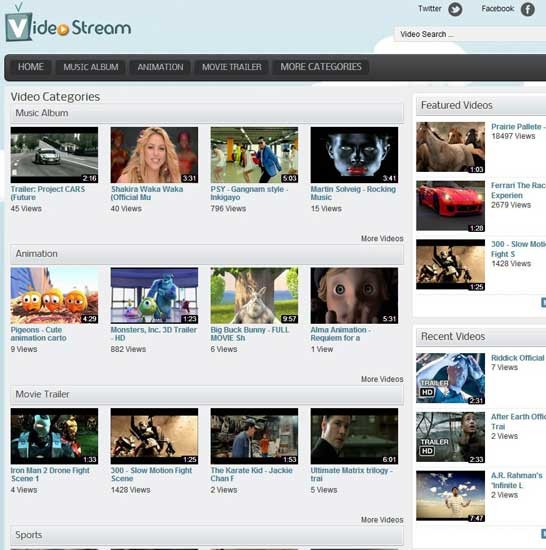546x550 pixels.
Task: Open the Iron Man 2 Drone Fight thumbnail
Action: point(54,436)
